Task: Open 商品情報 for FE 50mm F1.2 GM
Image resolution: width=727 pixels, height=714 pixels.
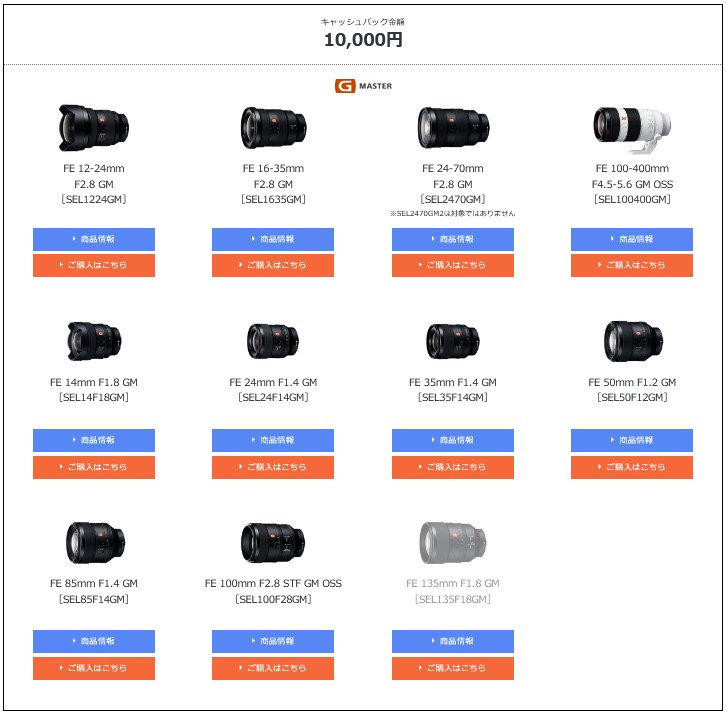Action: (x=631, y=440)
